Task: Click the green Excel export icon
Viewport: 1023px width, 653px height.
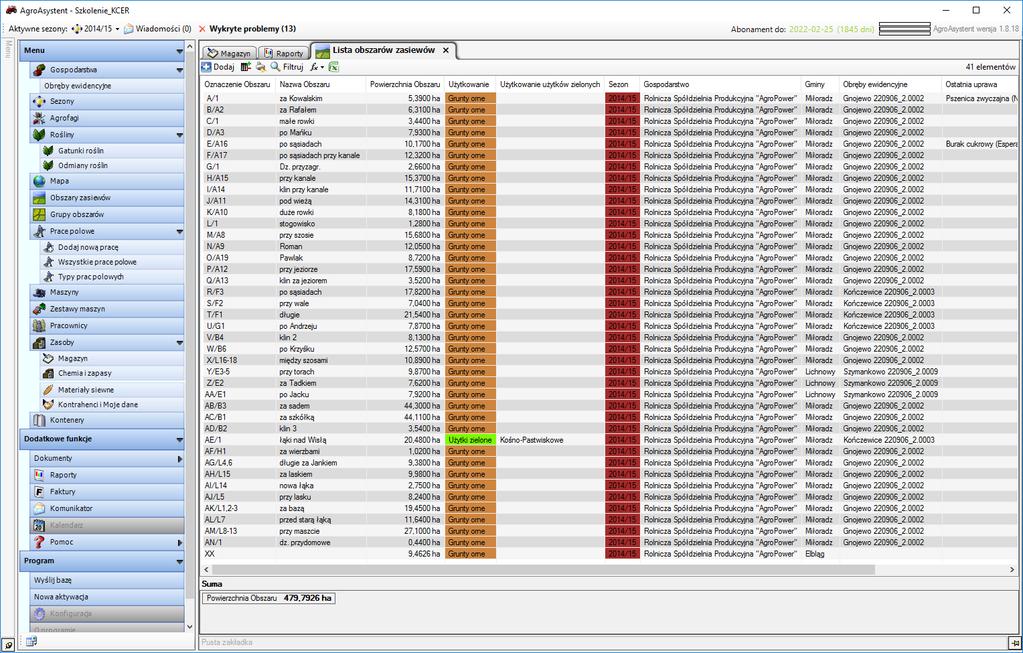Action: [x=333, y=67]
